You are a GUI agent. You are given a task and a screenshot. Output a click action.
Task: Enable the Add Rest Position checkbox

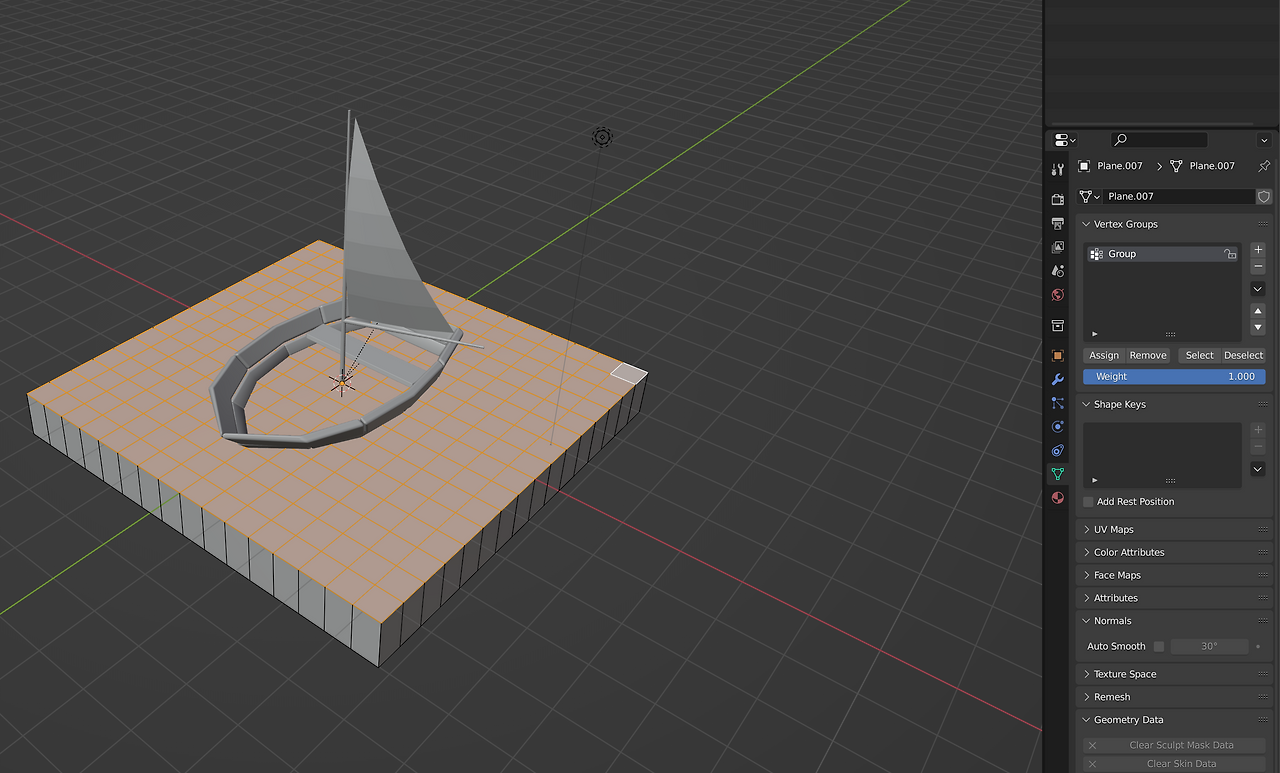point(1089,502)
